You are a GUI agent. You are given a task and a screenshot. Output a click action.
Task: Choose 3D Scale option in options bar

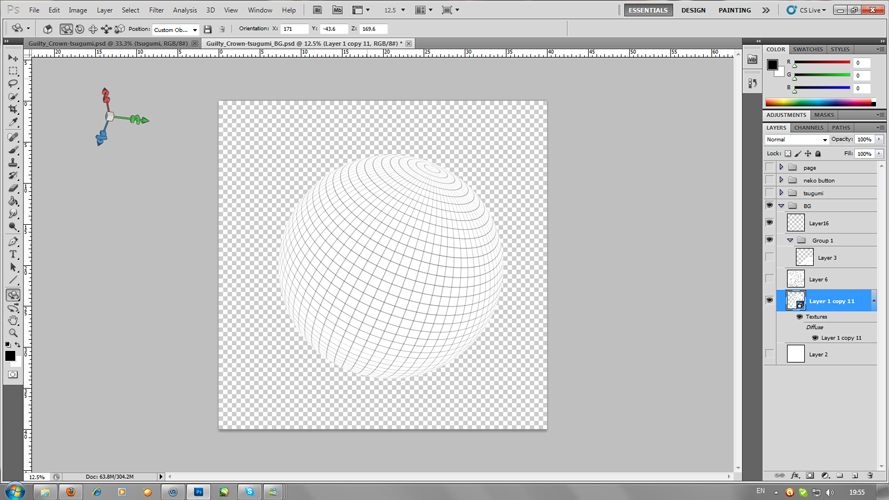[x=119, y=29]
